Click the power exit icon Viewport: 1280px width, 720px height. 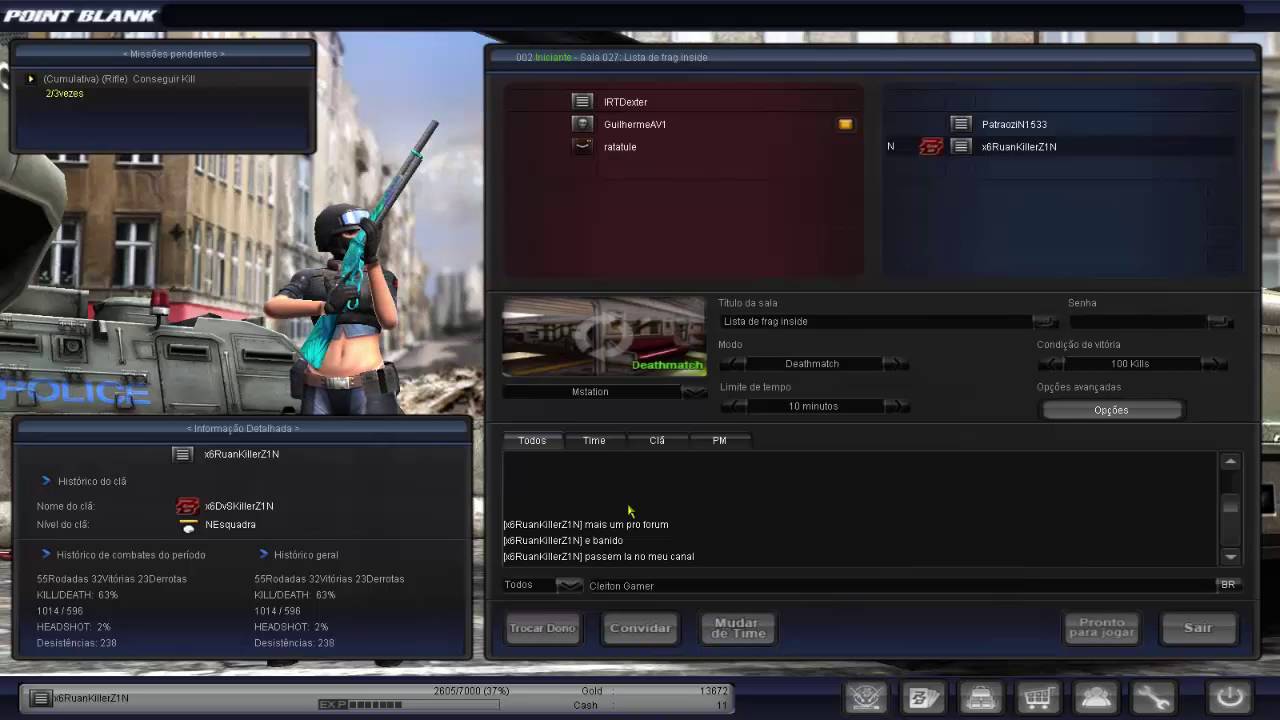pyautogui.click(x=1228, y=697)
